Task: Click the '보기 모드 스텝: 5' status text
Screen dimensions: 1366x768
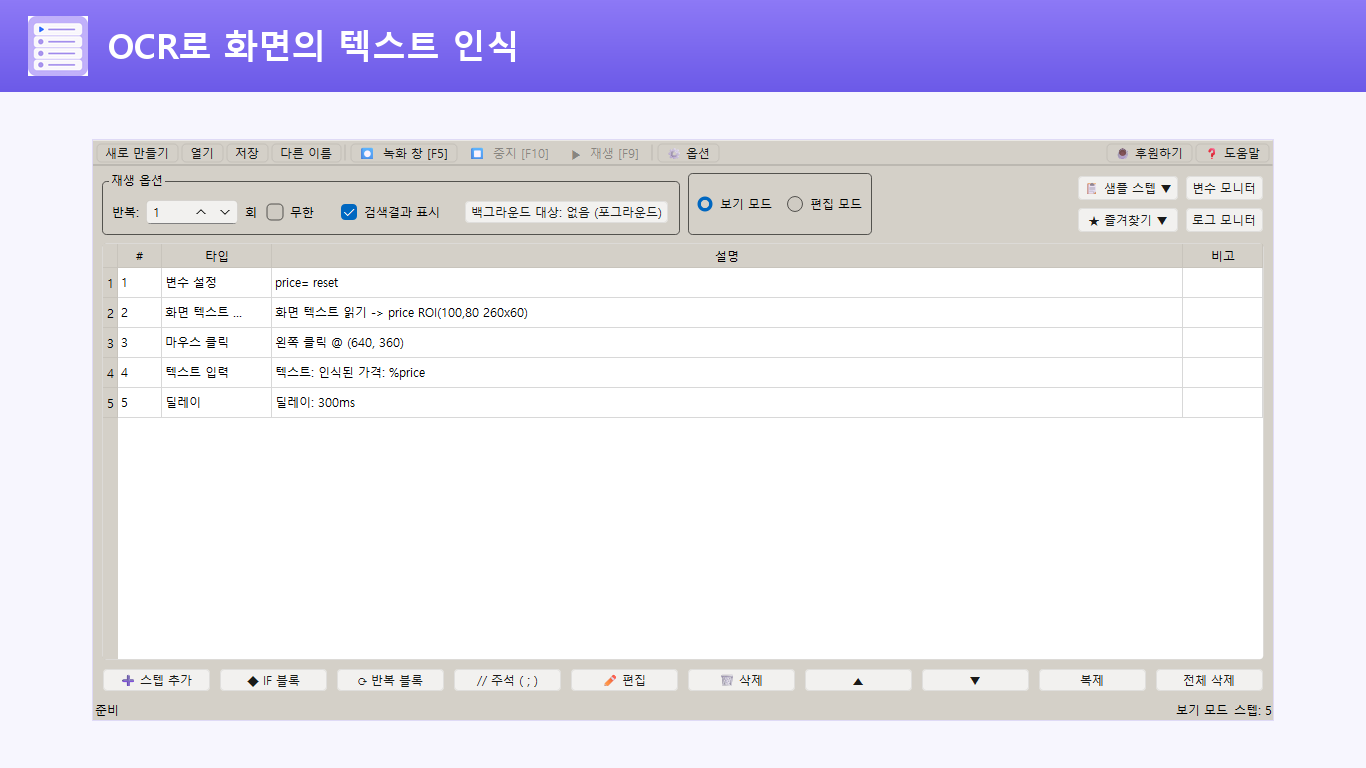Action: coord(1224,711)
